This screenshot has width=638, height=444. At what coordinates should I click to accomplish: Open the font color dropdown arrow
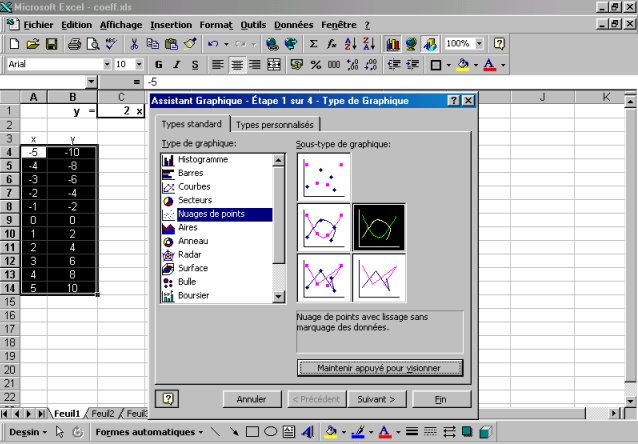503,65
